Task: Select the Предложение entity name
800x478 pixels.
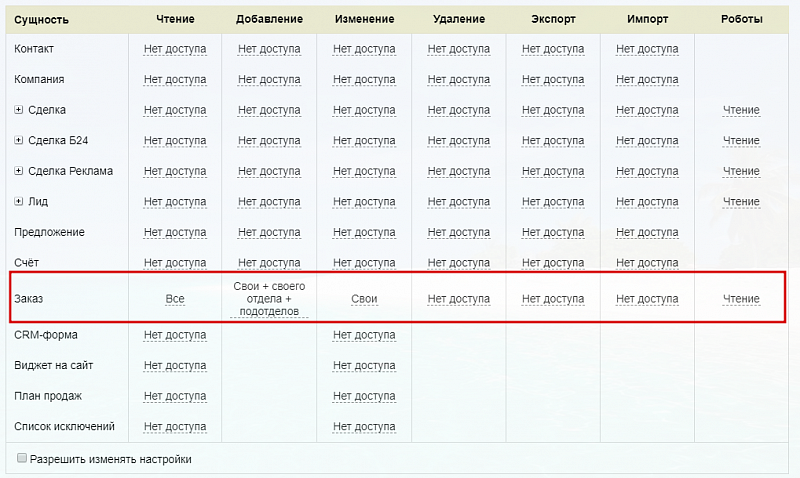Action: pyautogui.click(x=49, y=232)
